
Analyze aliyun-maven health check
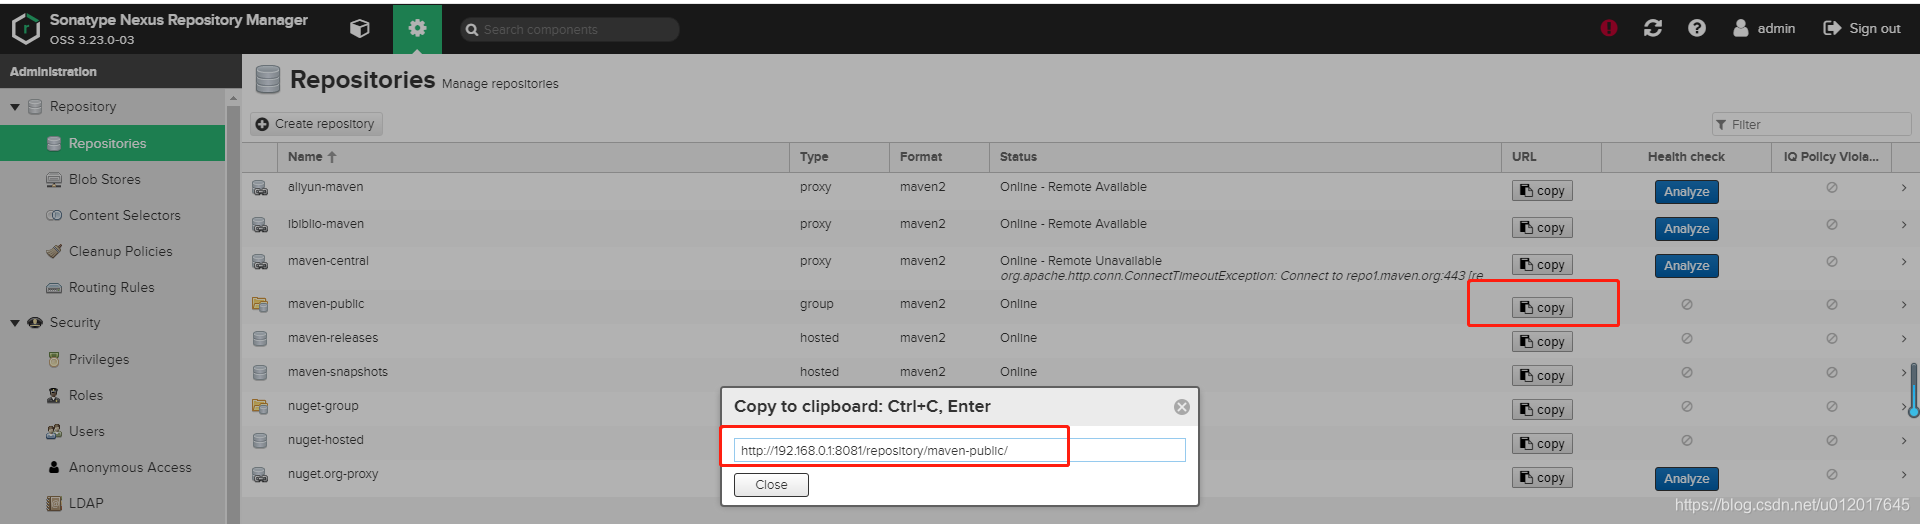pos(1686,192)
